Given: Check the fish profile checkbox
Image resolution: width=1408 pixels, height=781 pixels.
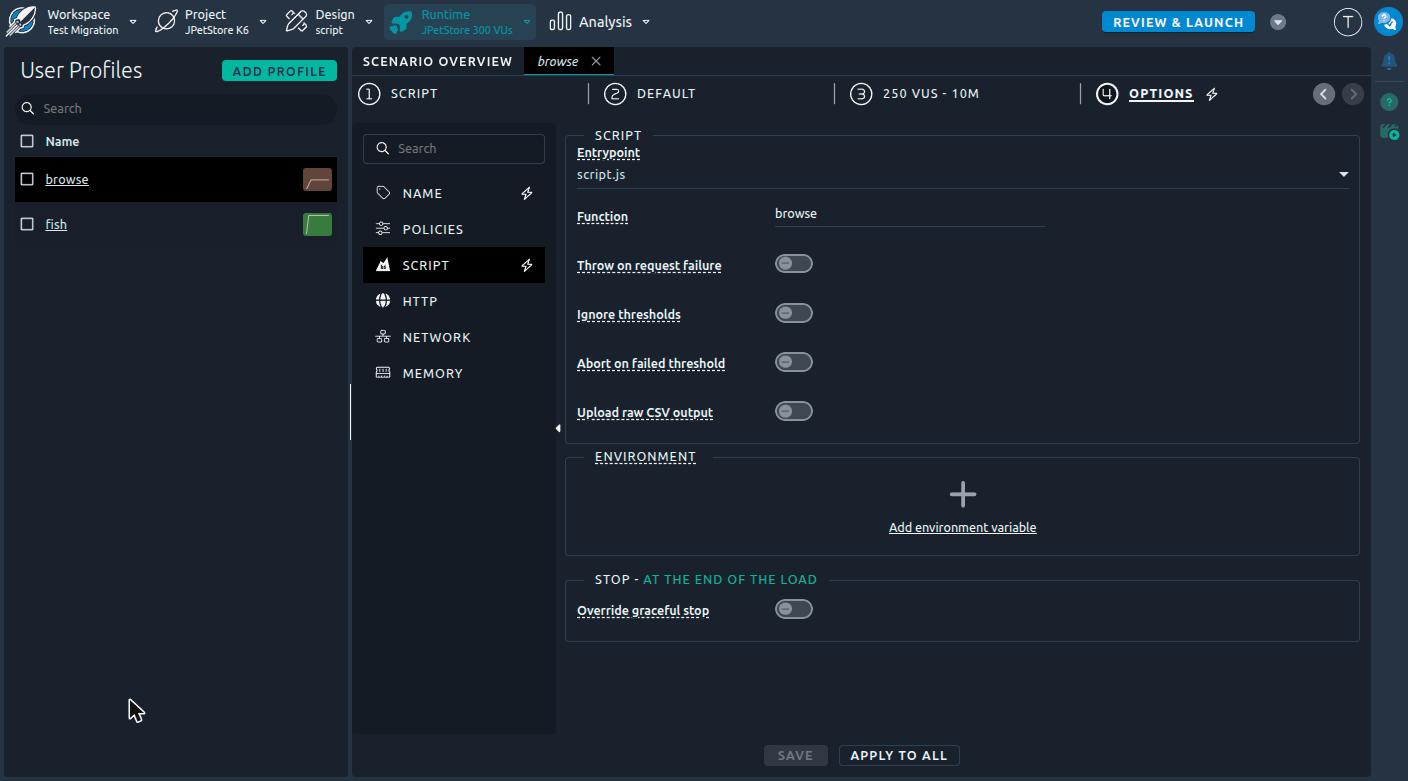Looking at the screenshot, I should (27, 224).
